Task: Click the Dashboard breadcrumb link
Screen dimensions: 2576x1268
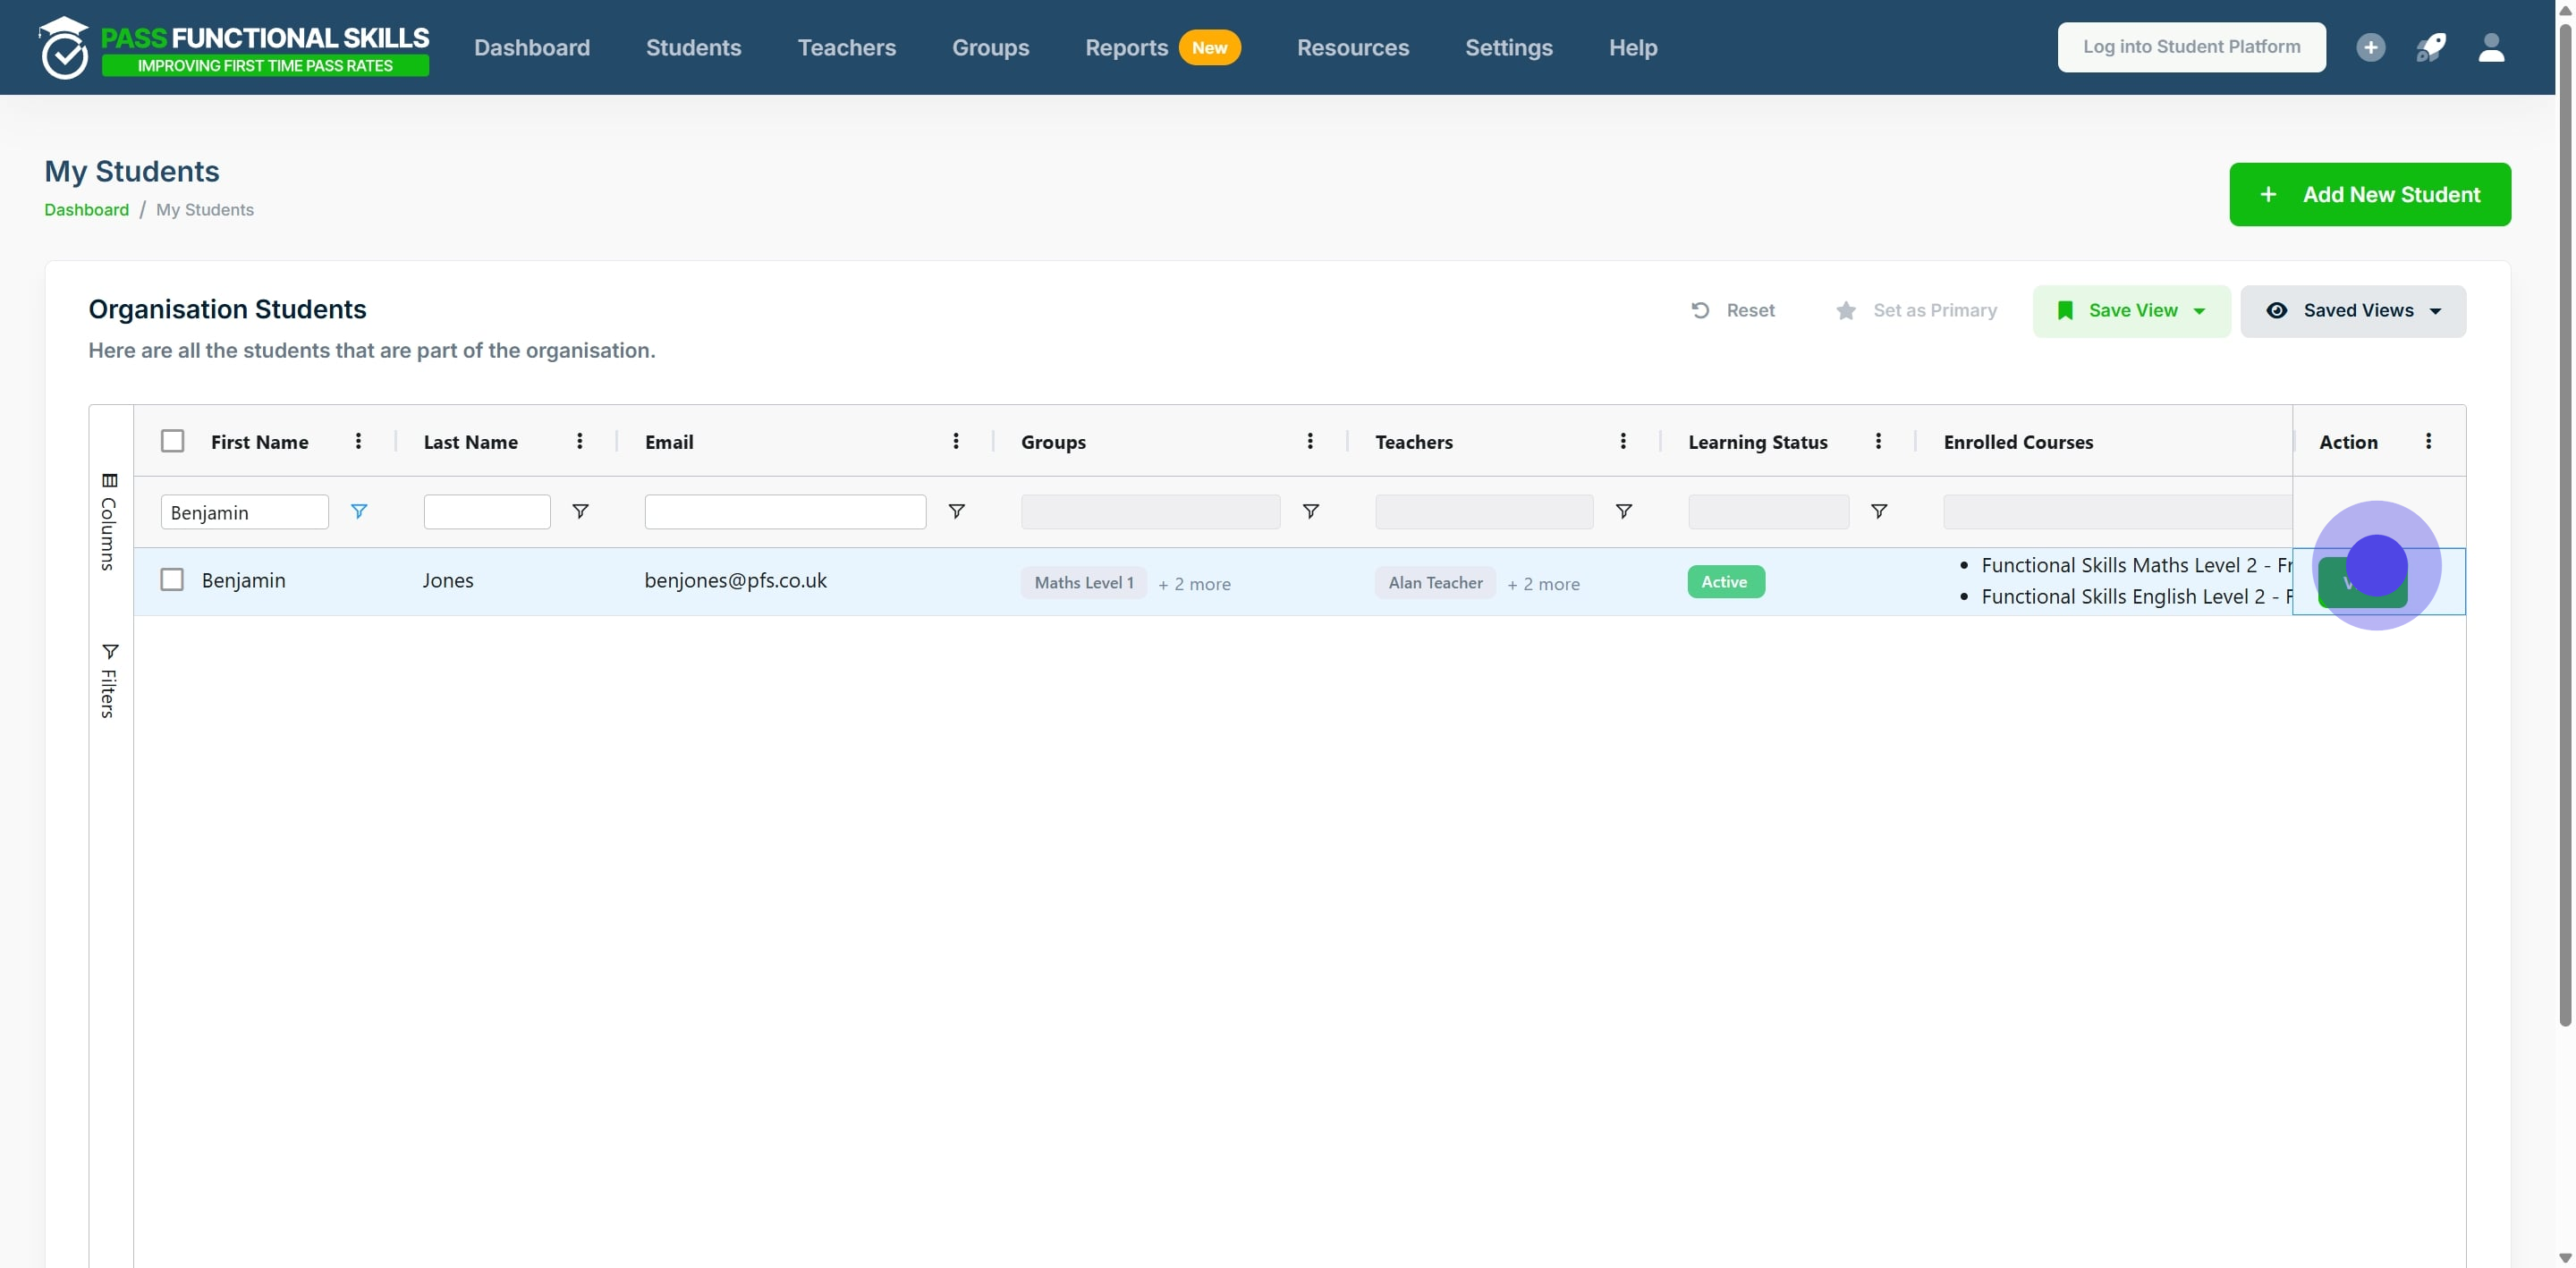Action: point(86,209)
